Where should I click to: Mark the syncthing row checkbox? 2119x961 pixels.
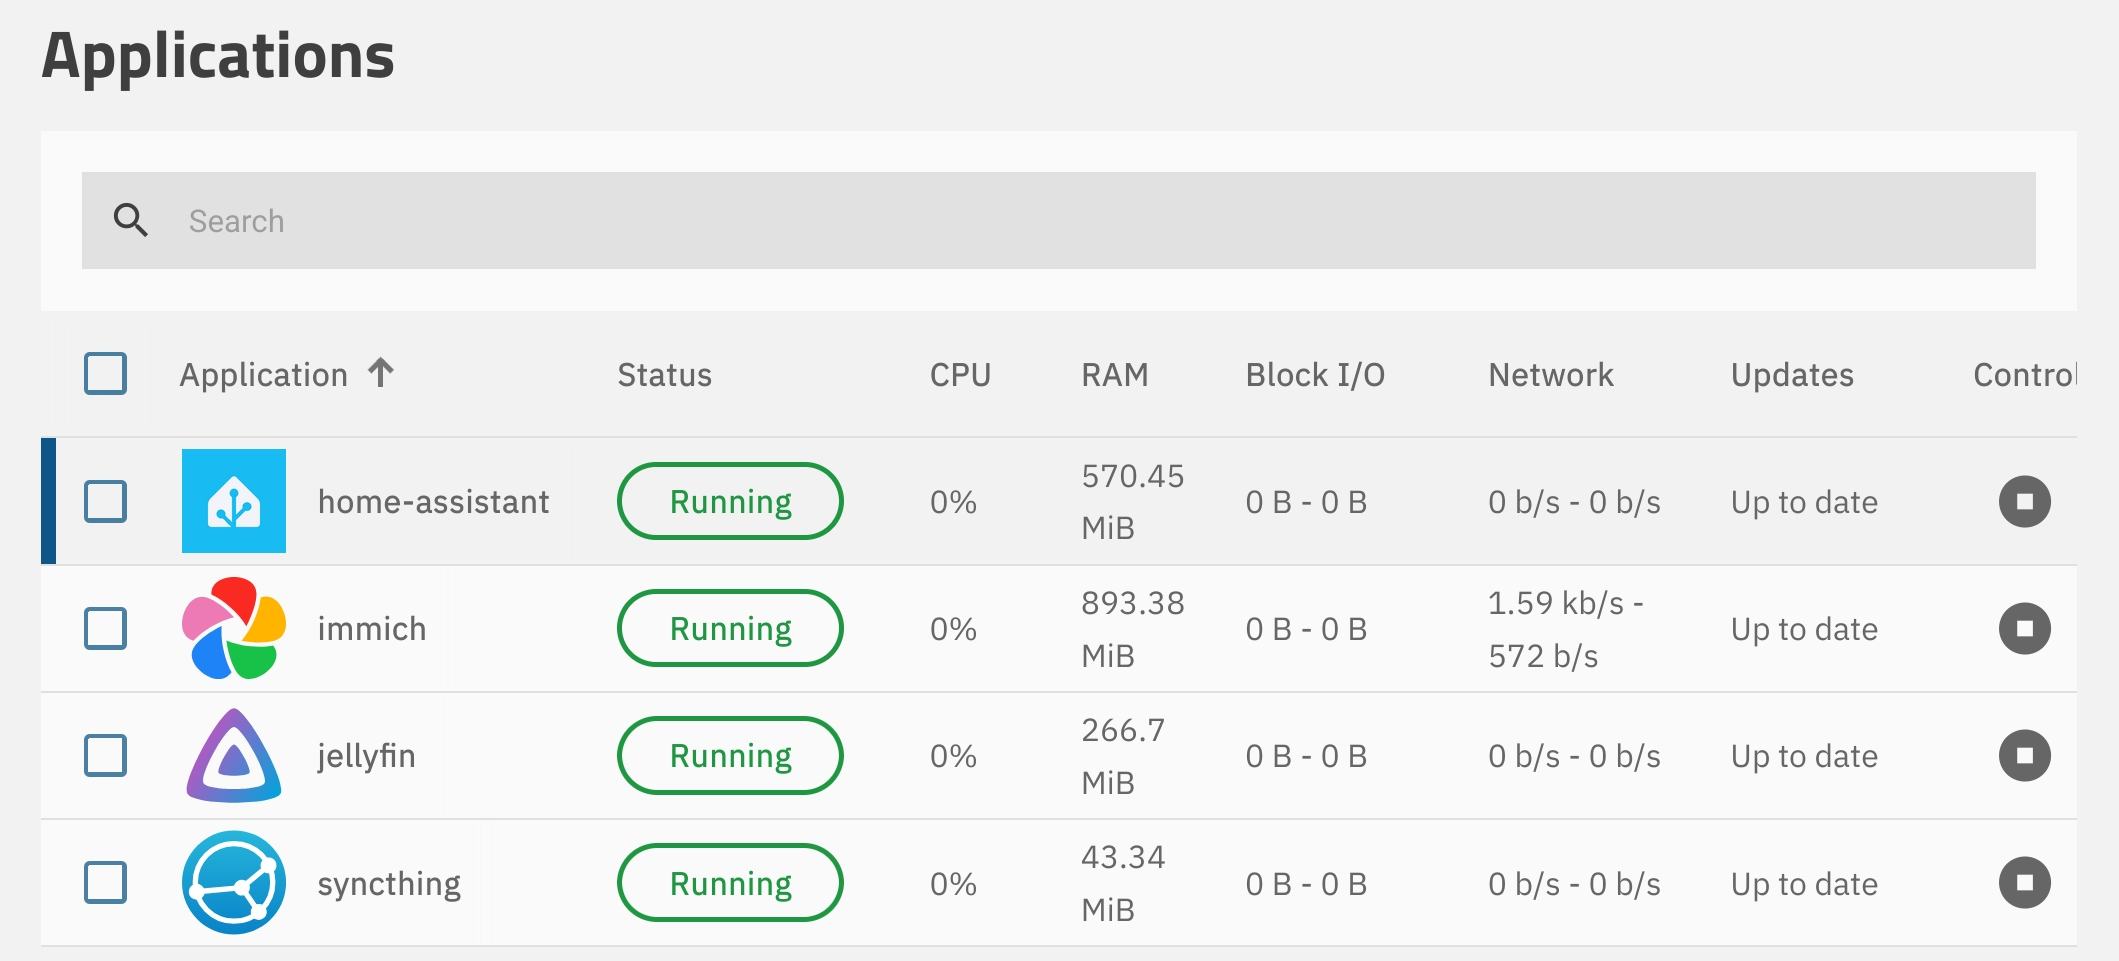[105, 883]
